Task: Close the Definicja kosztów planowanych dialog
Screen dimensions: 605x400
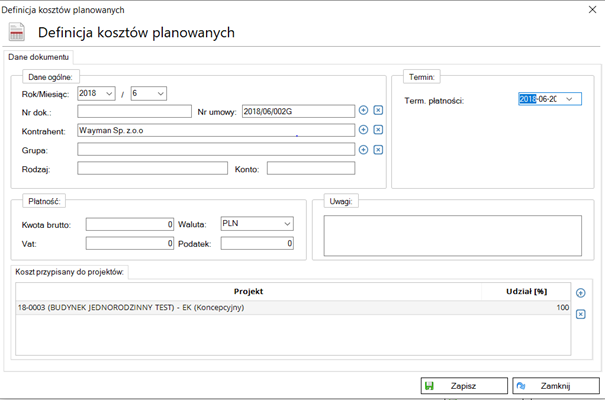Action: (593, 10)
